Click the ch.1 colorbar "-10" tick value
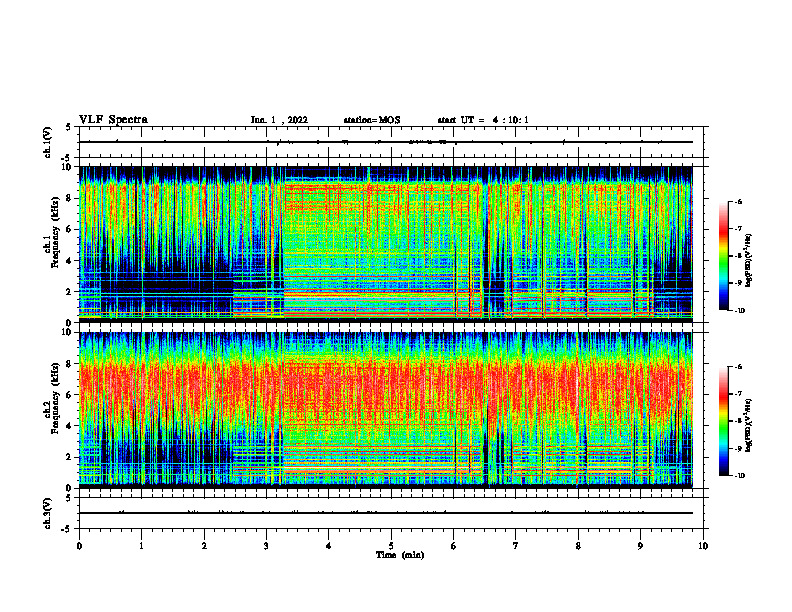Image resolution: width=792 pixels, height=612 pixels. click(x=739, y=311)
